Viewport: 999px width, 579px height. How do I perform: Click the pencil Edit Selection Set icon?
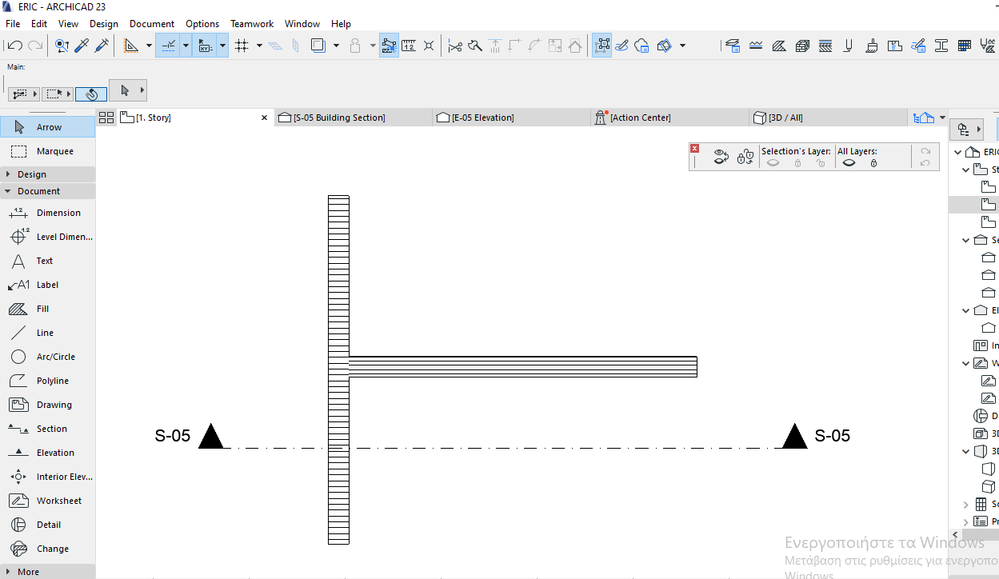pos(622,46)
